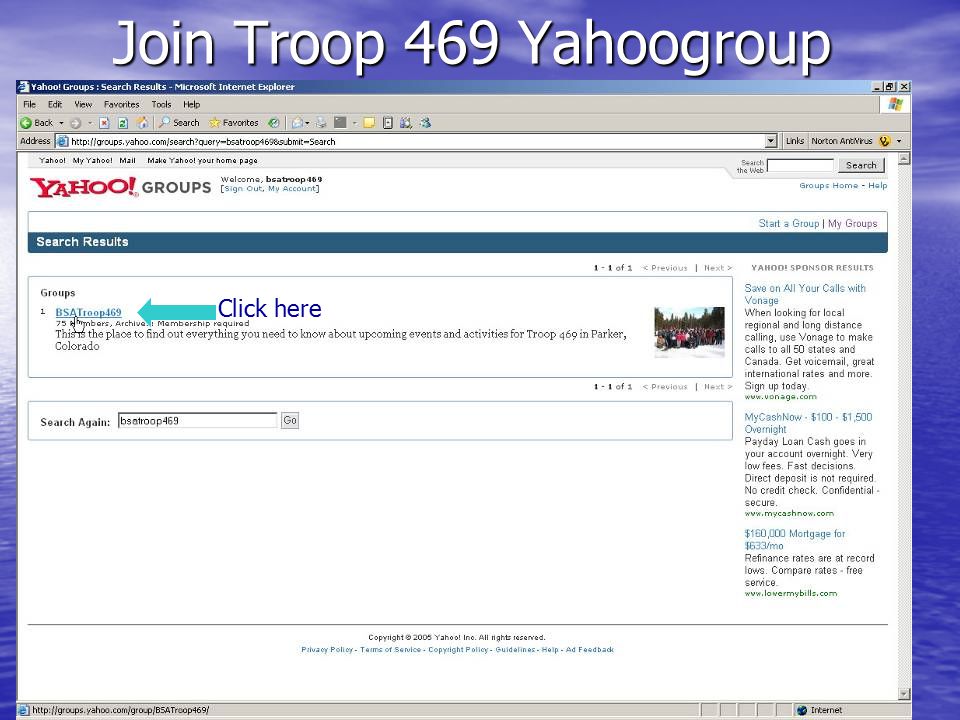Click the Norton AntiVirus icon
This screenshot has width=960, height=720.
click(x=884, y=141)
